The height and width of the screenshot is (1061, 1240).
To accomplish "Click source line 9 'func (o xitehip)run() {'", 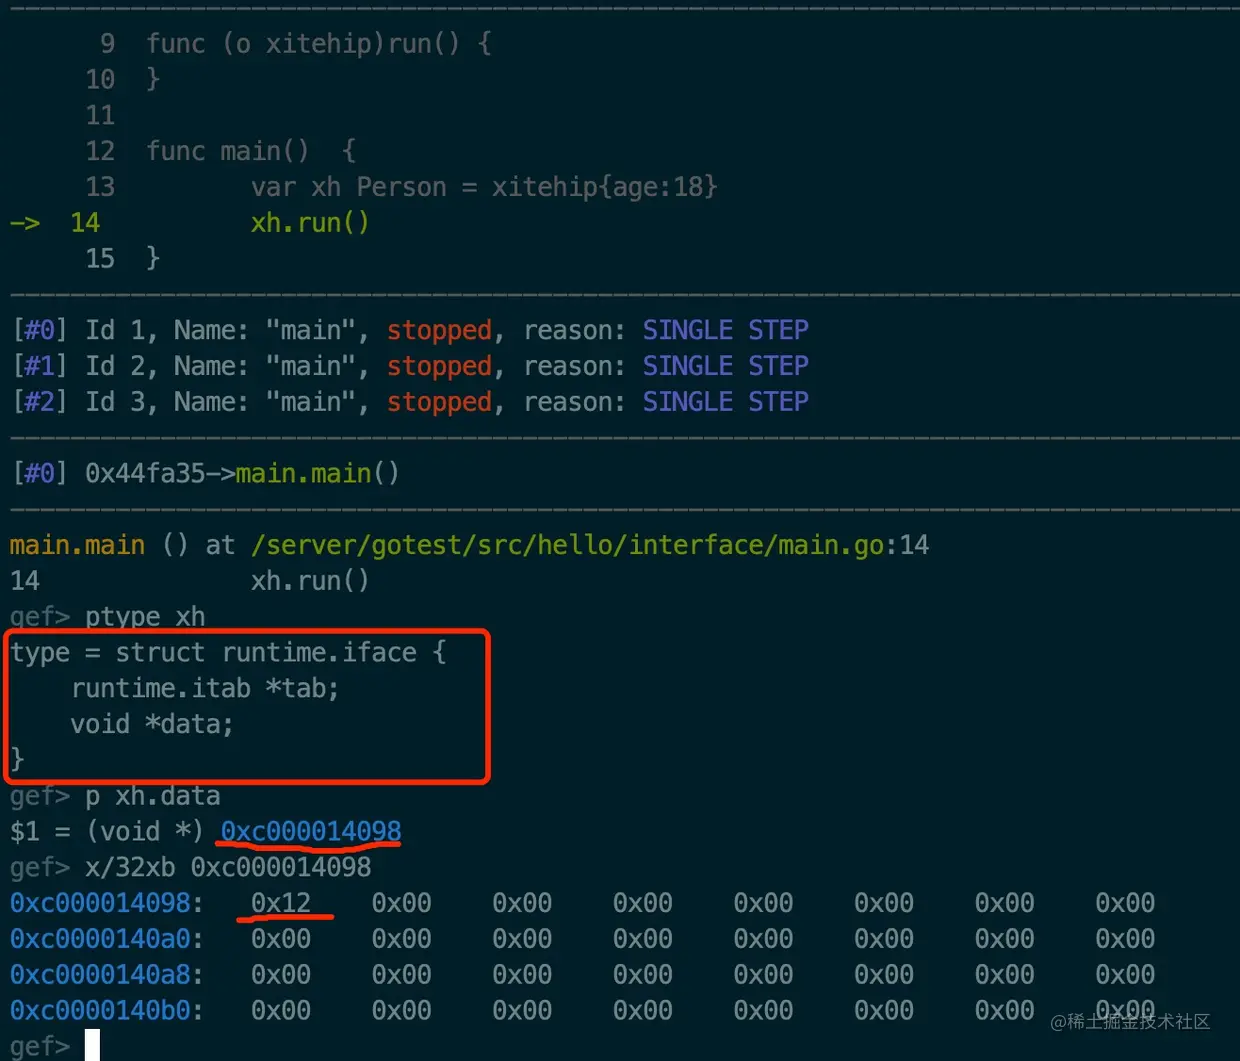I will tap(319, 44).
